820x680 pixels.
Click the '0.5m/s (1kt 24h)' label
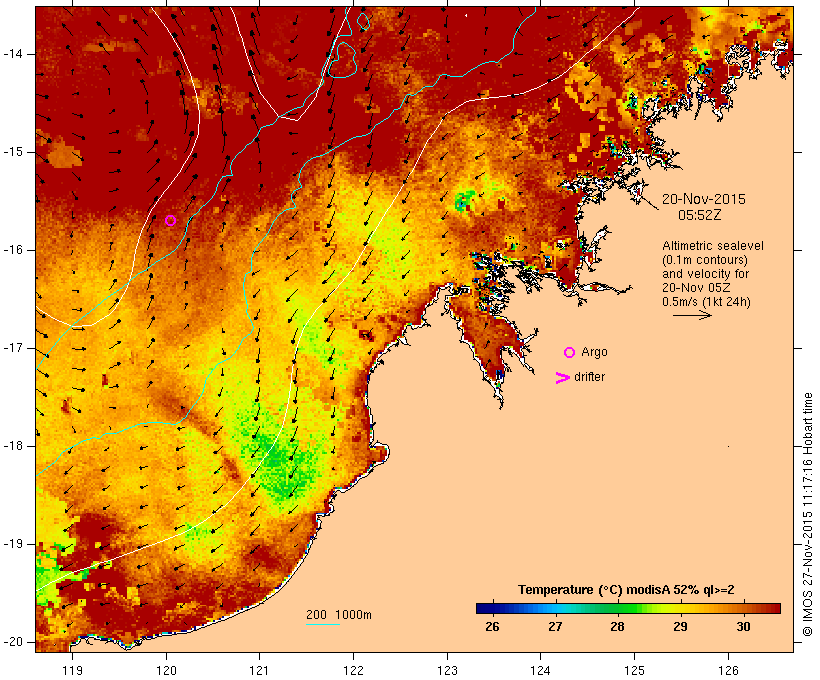point(706,302)
